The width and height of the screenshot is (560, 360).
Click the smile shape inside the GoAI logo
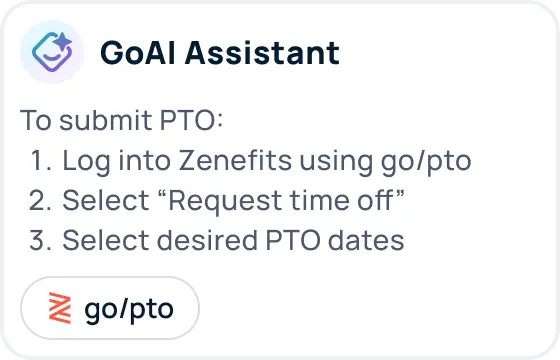click(x=52, y=56)
